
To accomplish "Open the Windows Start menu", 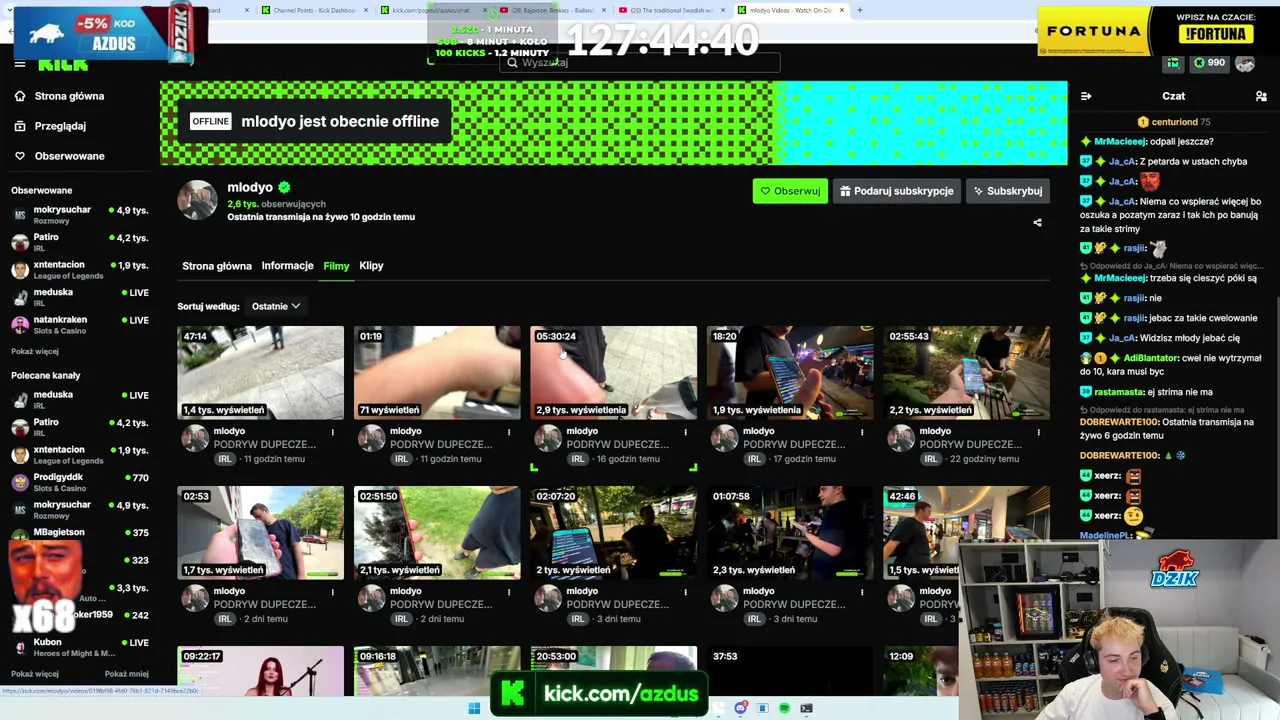I will 474,708.
